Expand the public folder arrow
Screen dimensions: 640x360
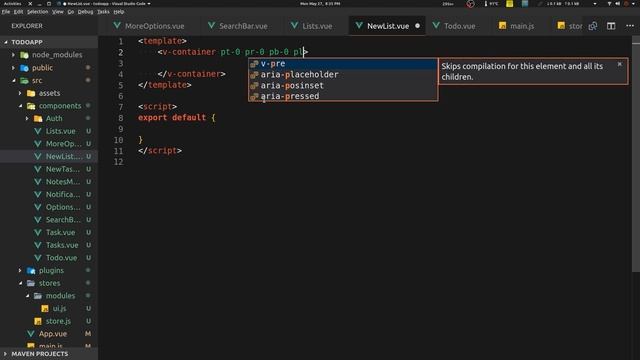point(13,68)
